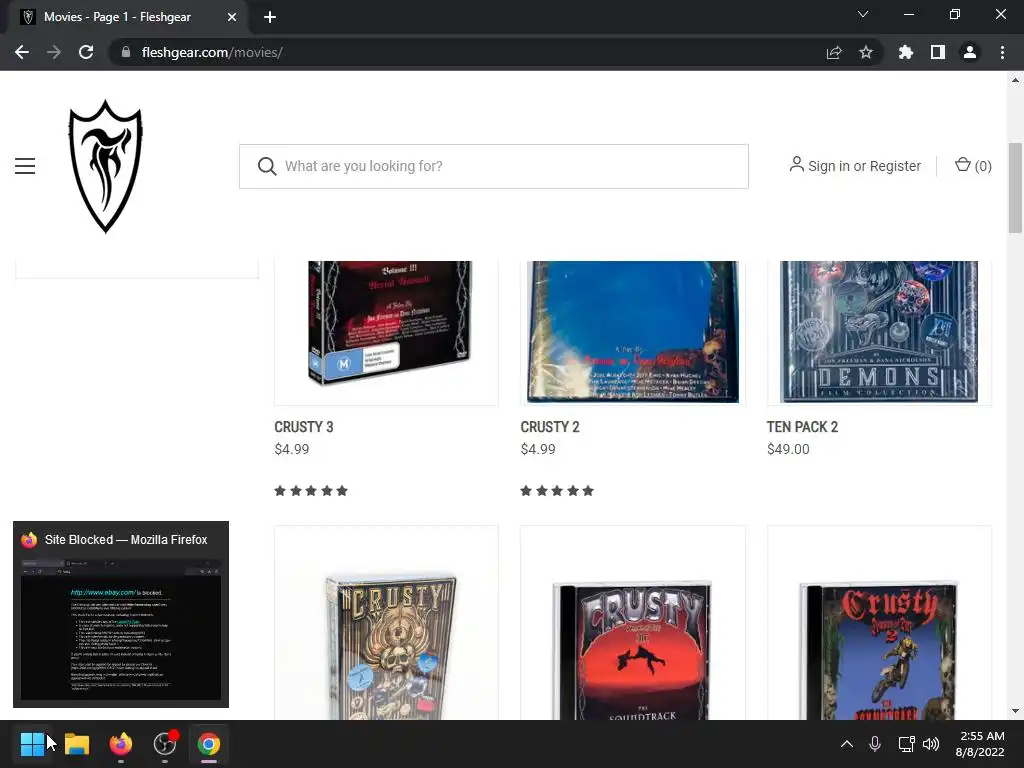Reload the Fleshgear movies page
1024x768 pixels.
pyautogui.click(x=86, y=52)
